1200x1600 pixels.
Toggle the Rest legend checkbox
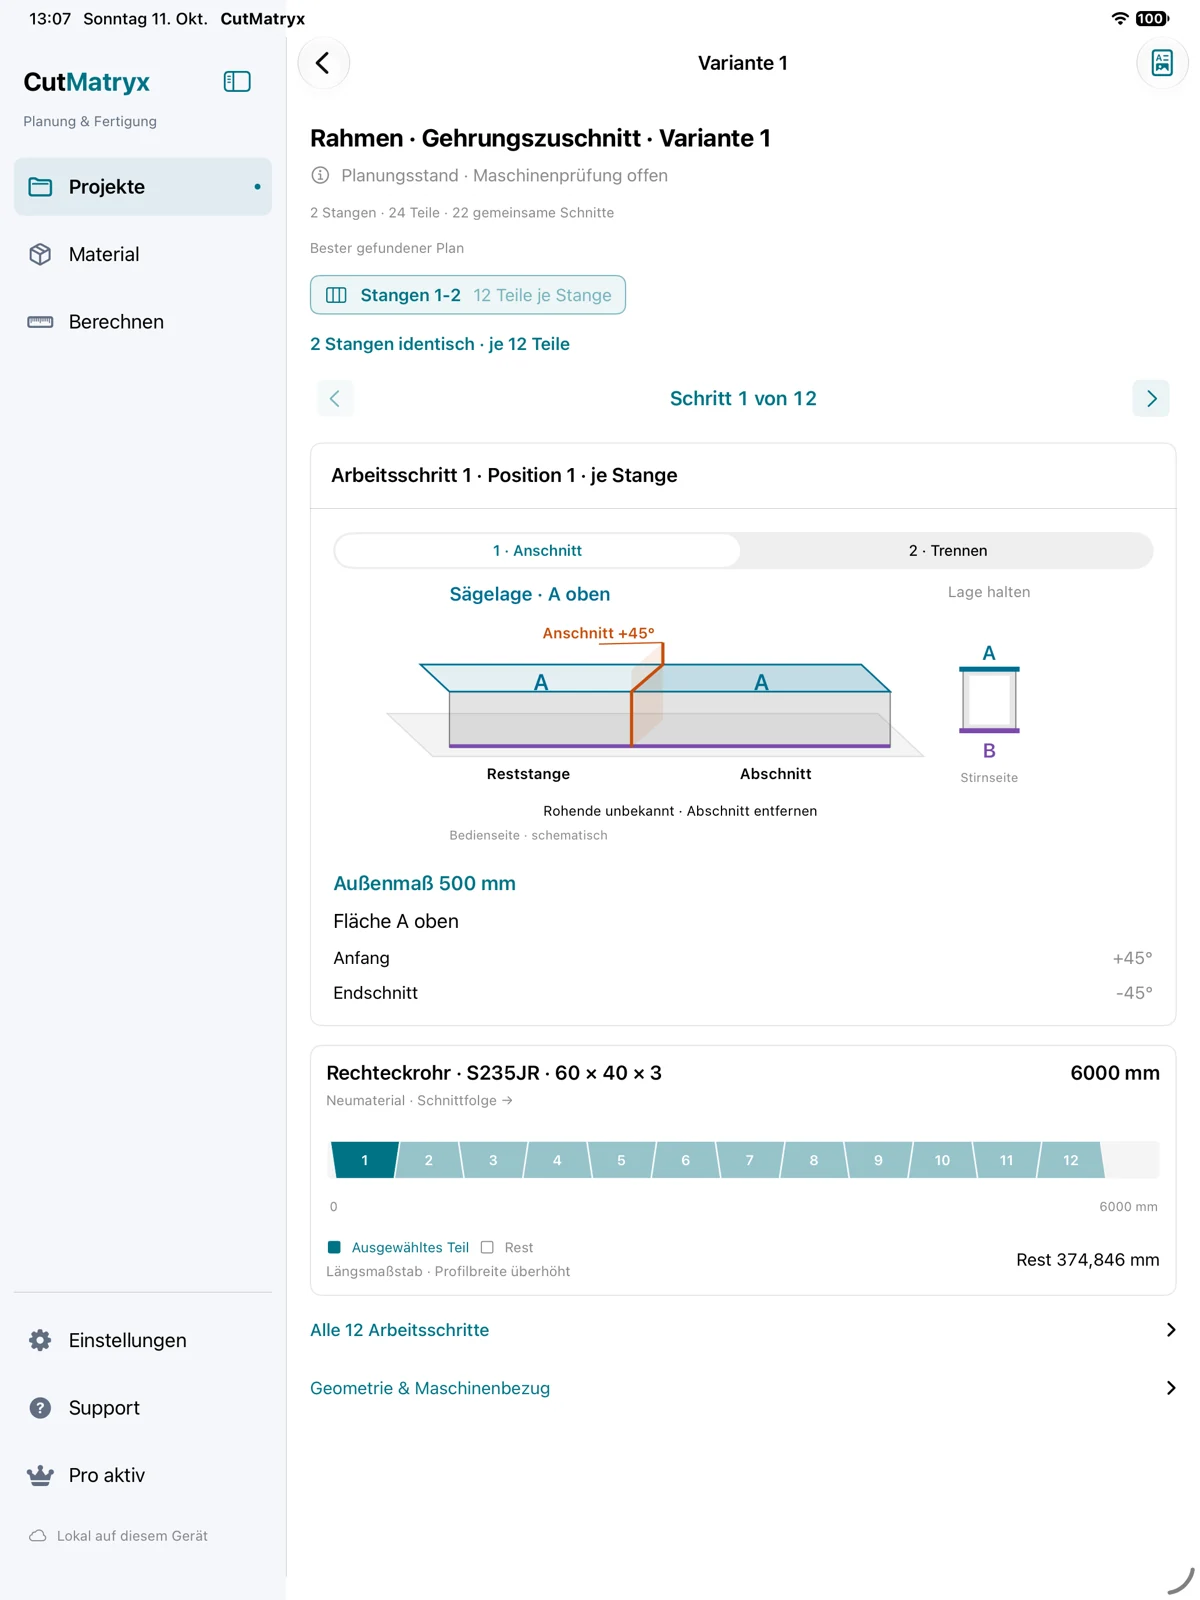pyautogui.click(x=487, y=1247)
